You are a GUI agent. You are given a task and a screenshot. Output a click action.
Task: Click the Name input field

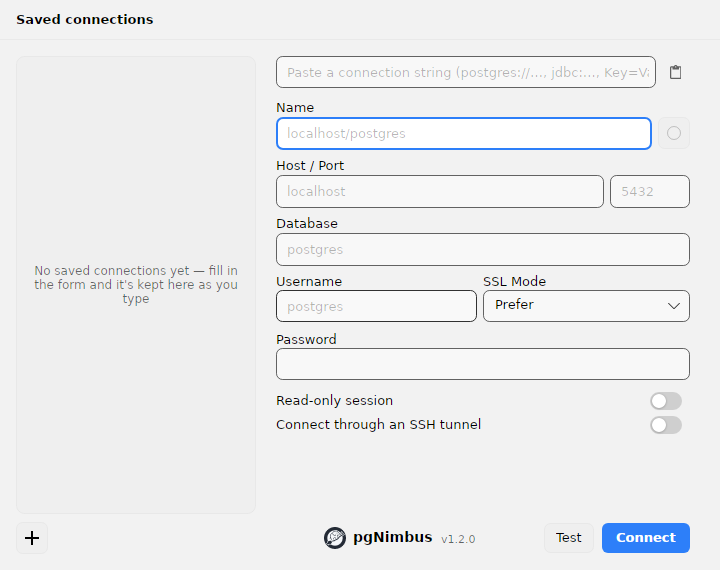(464, 134)
